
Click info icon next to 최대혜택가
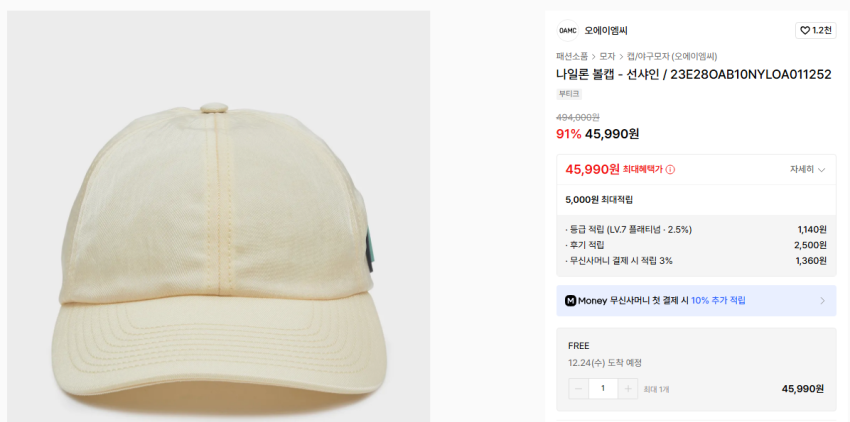(670, 170)
